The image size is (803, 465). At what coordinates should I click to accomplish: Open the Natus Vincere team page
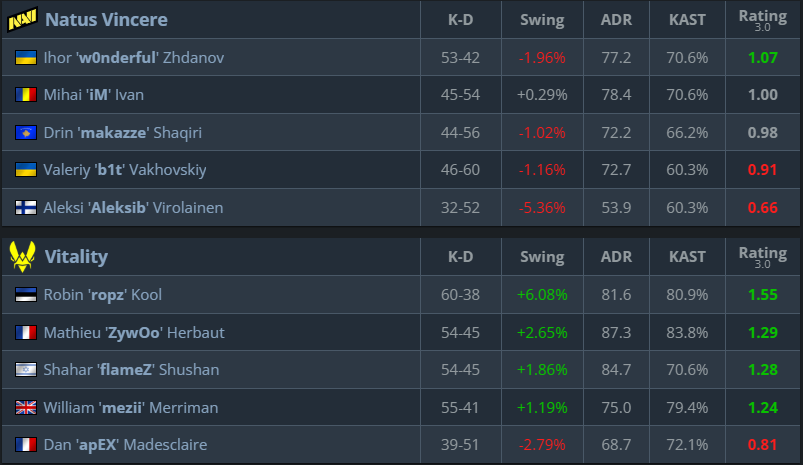pos(107,19)
